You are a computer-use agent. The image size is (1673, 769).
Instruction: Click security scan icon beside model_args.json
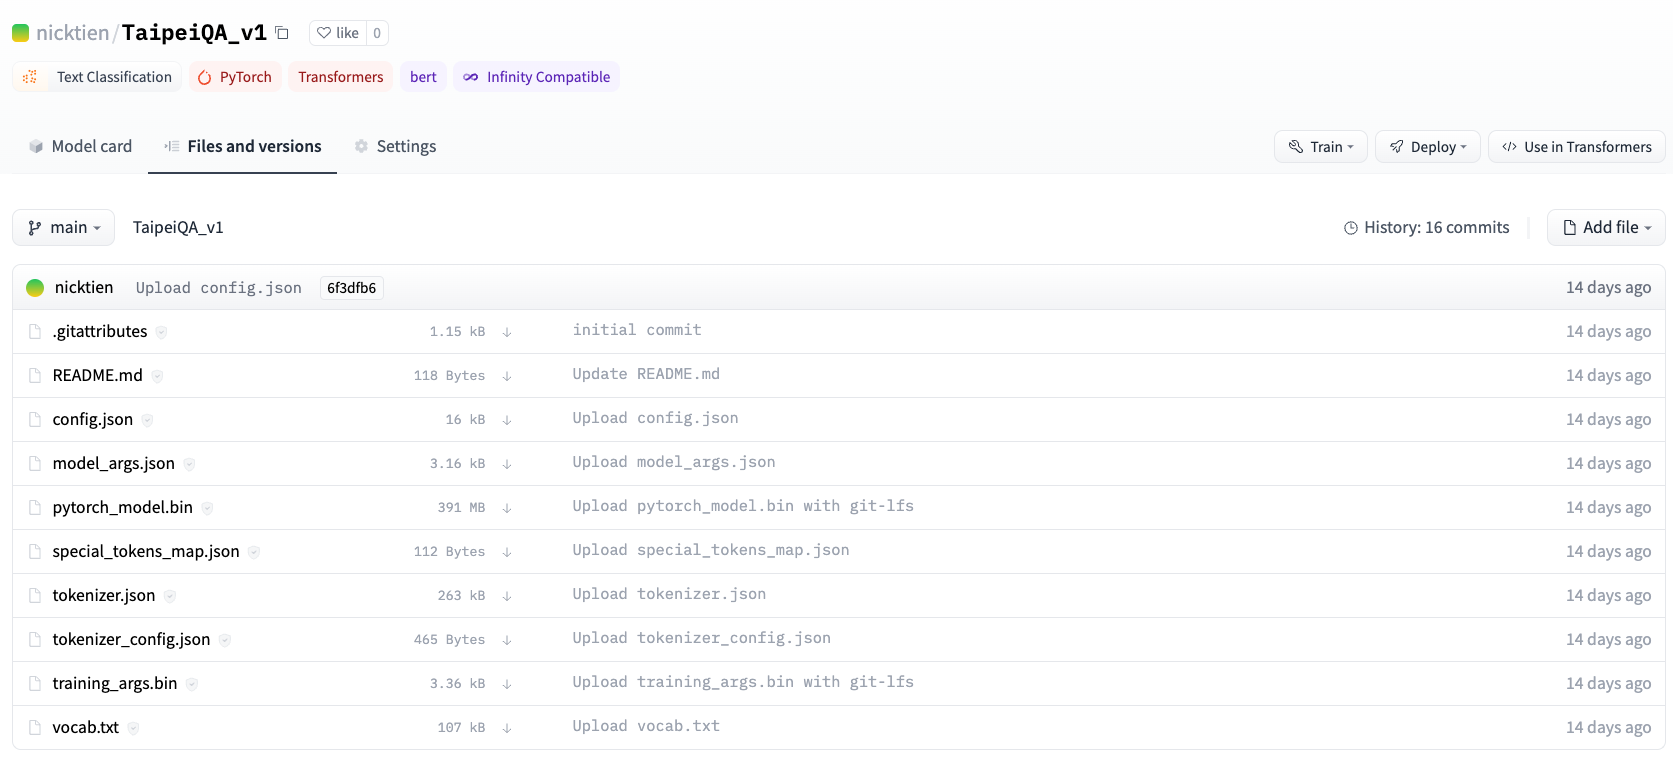click(x=189, y=464)
